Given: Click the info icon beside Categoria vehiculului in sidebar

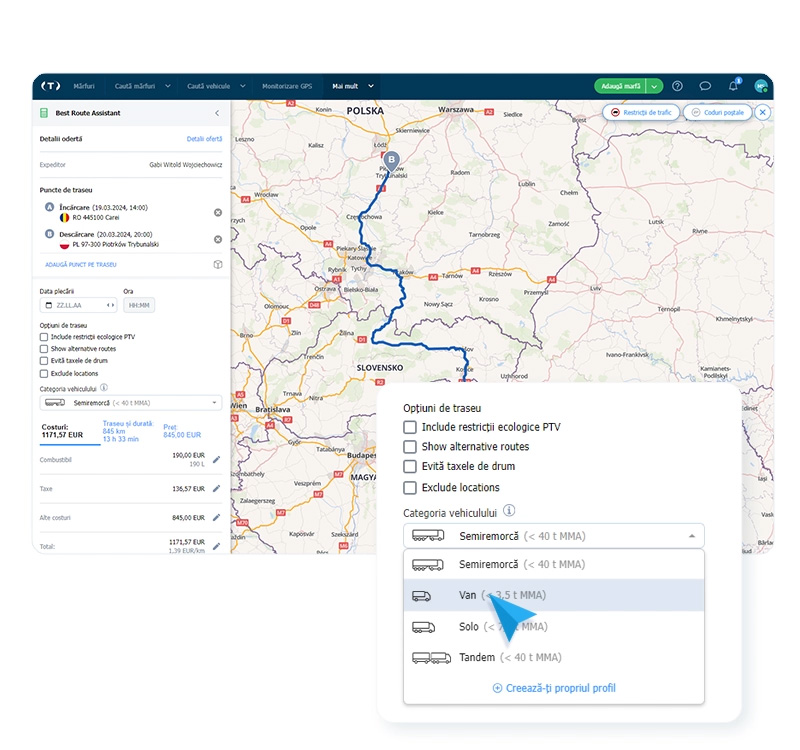Looking at the screenshot, I should [x=104, y=388].
